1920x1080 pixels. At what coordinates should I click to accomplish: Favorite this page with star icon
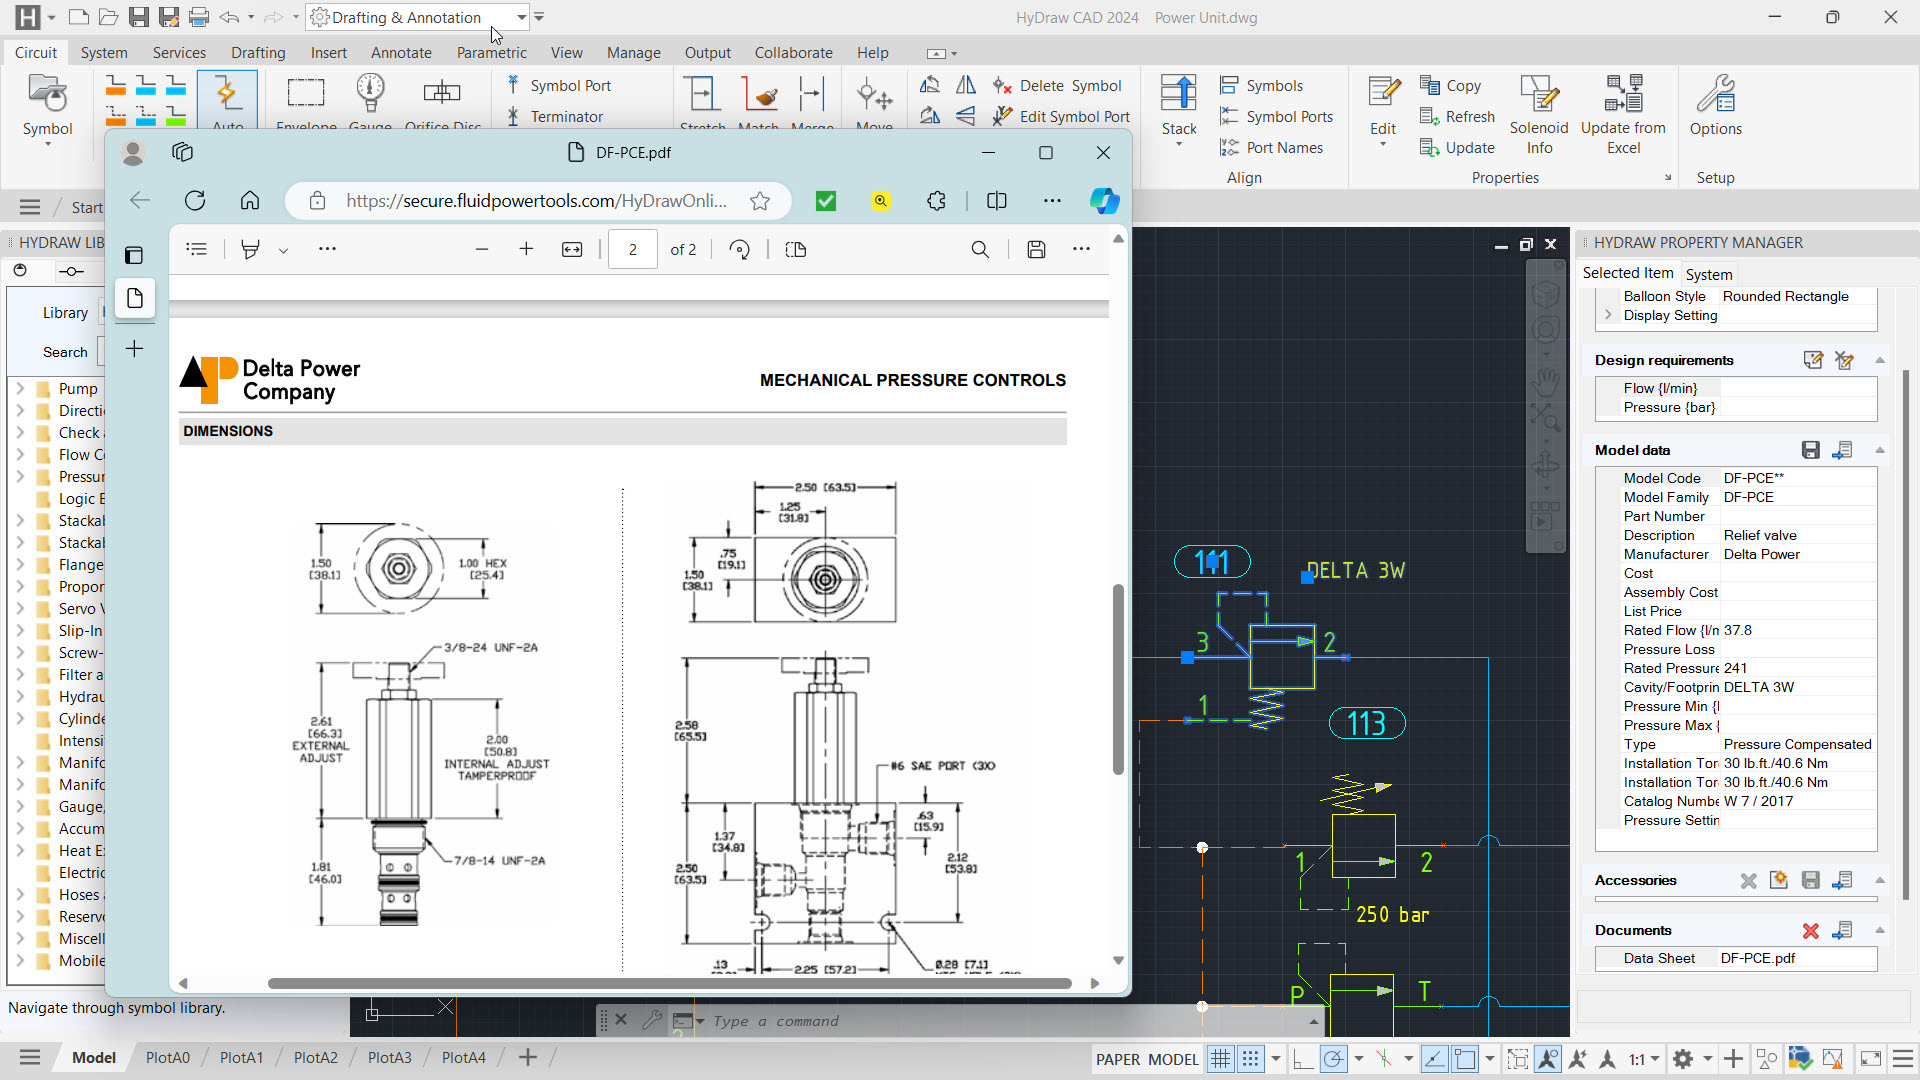point(760,201)
